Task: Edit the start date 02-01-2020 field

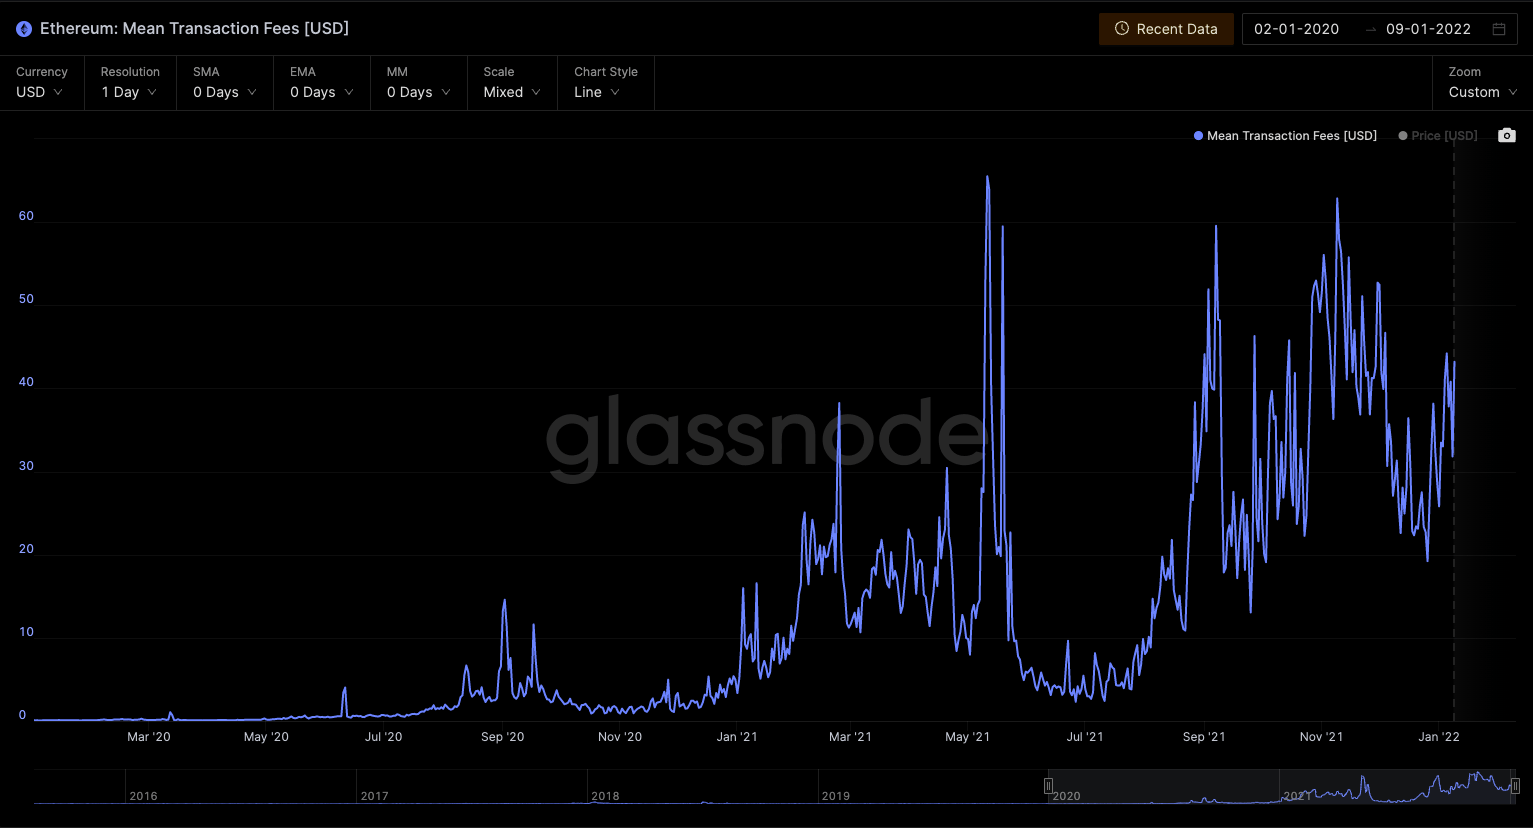Action: pyautogui.click(x=1296, y=29)
